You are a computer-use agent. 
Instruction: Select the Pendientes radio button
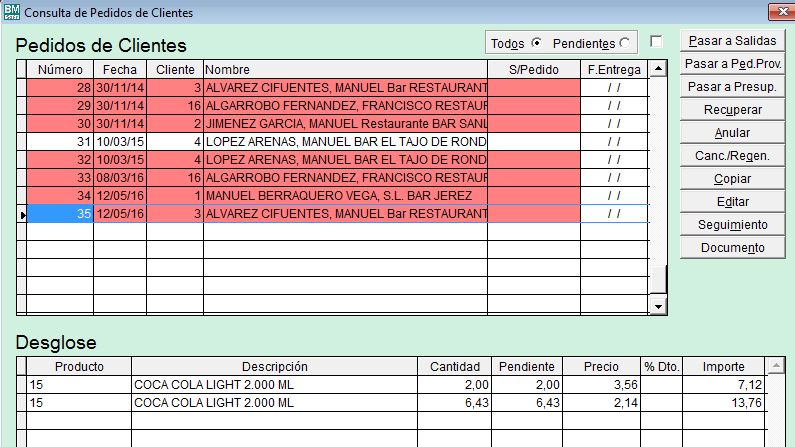[625, 43]
